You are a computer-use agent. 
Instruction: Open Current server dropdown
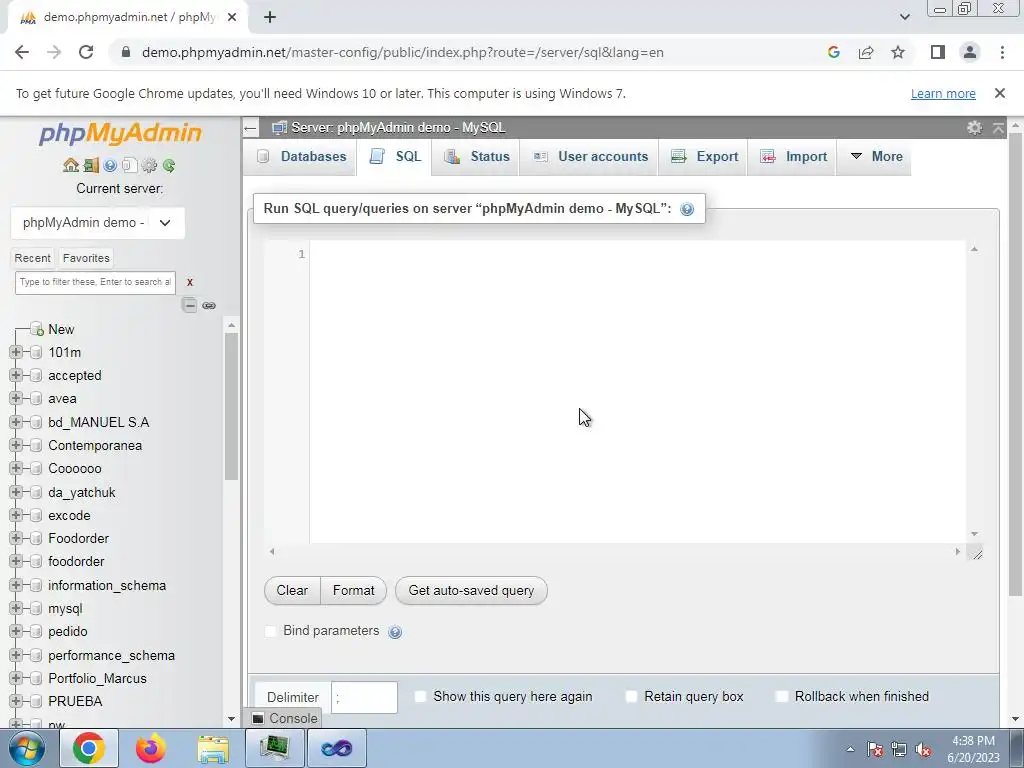click(98, 223)
